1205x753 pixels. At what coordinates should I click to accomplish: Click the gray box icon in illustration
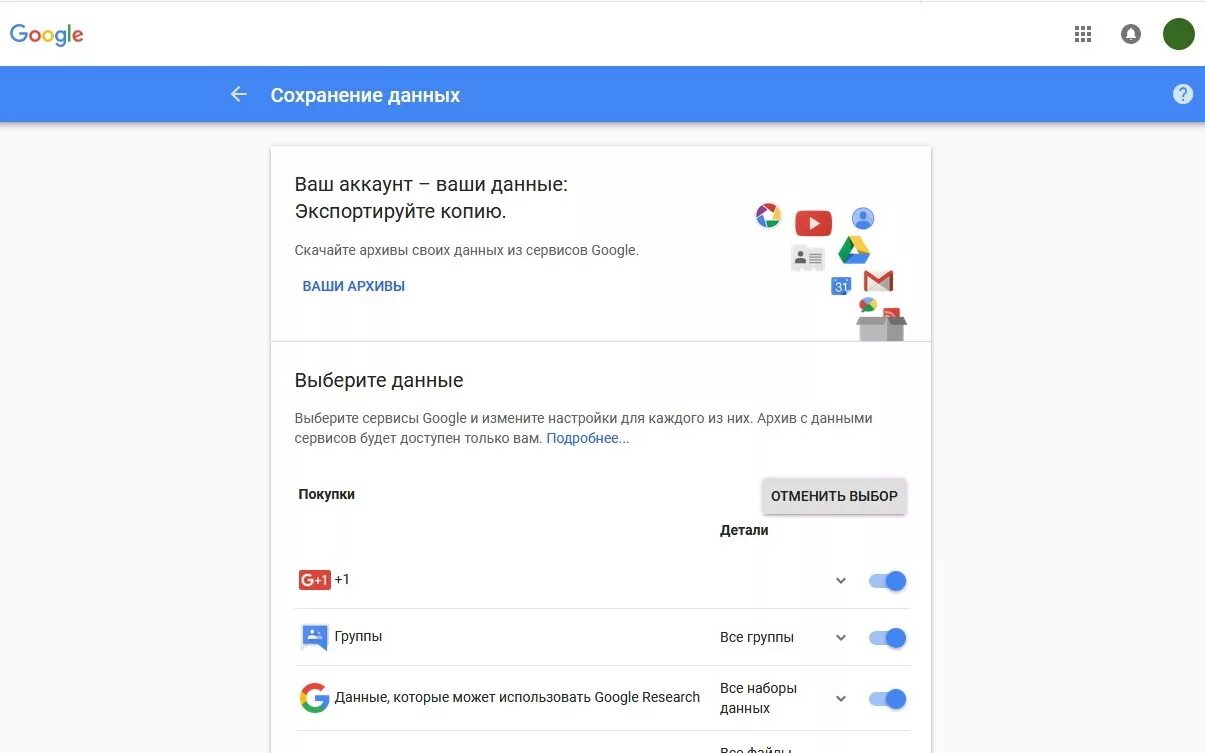point(881,328)
